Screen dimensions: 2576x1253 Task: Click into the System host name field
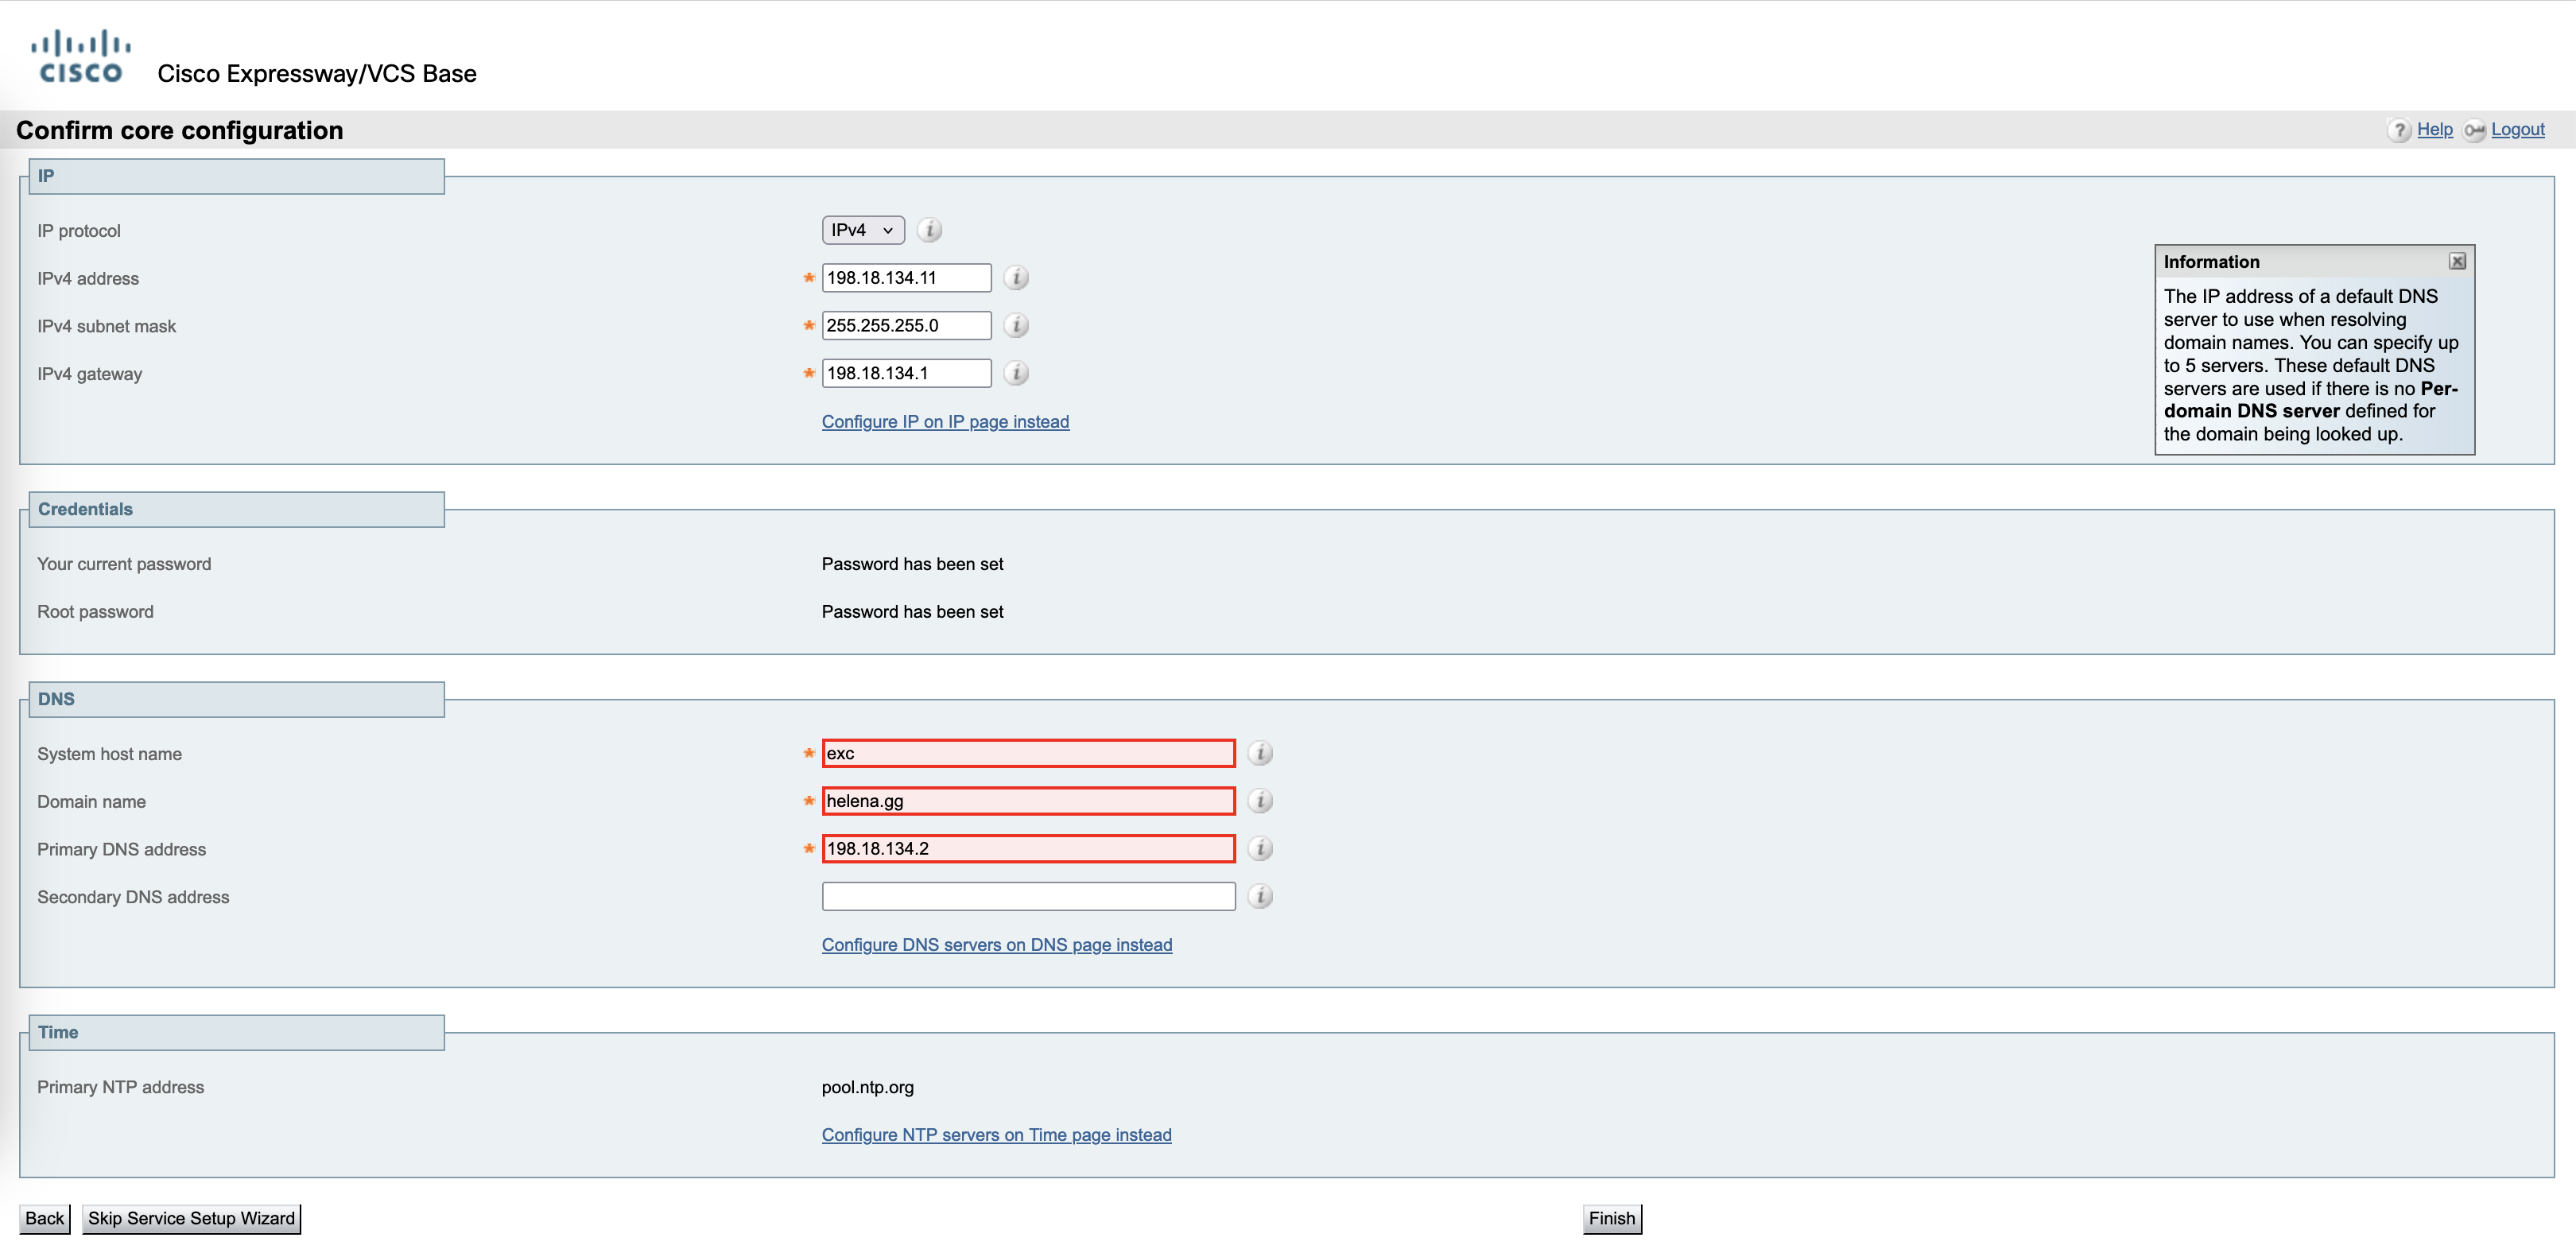(x=1027, y=753)
